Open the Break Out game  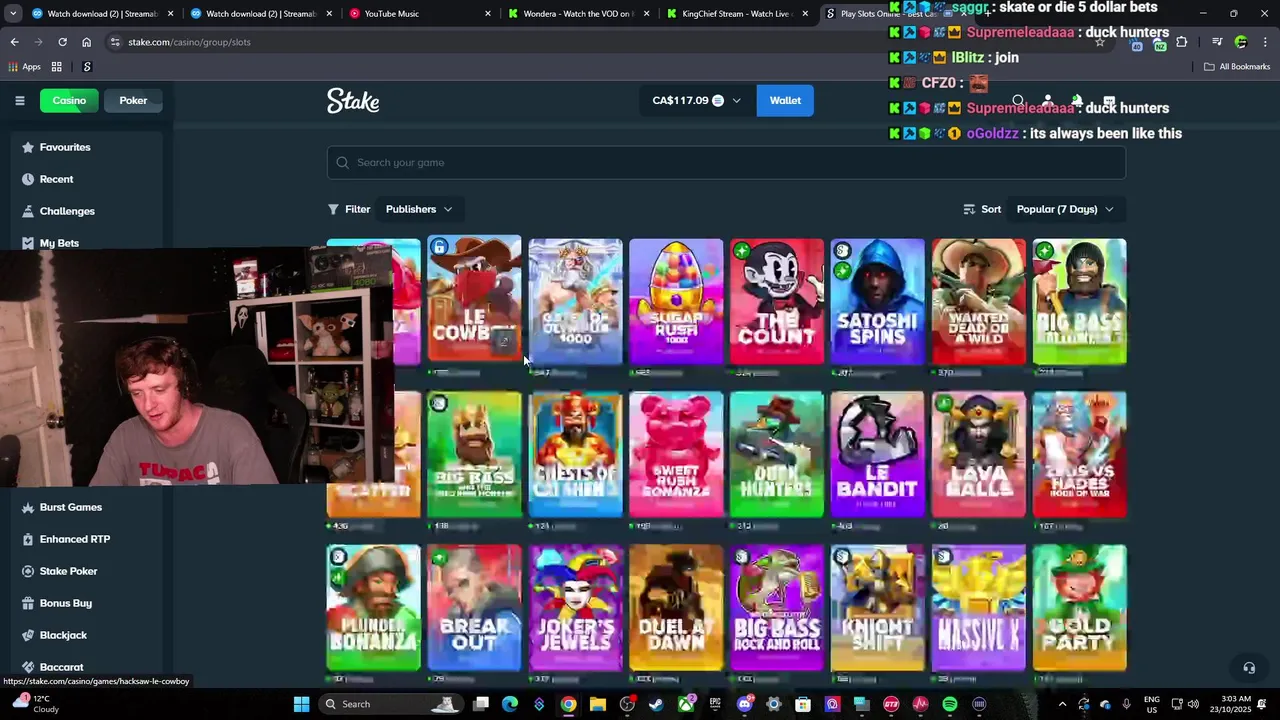[474, 607]
